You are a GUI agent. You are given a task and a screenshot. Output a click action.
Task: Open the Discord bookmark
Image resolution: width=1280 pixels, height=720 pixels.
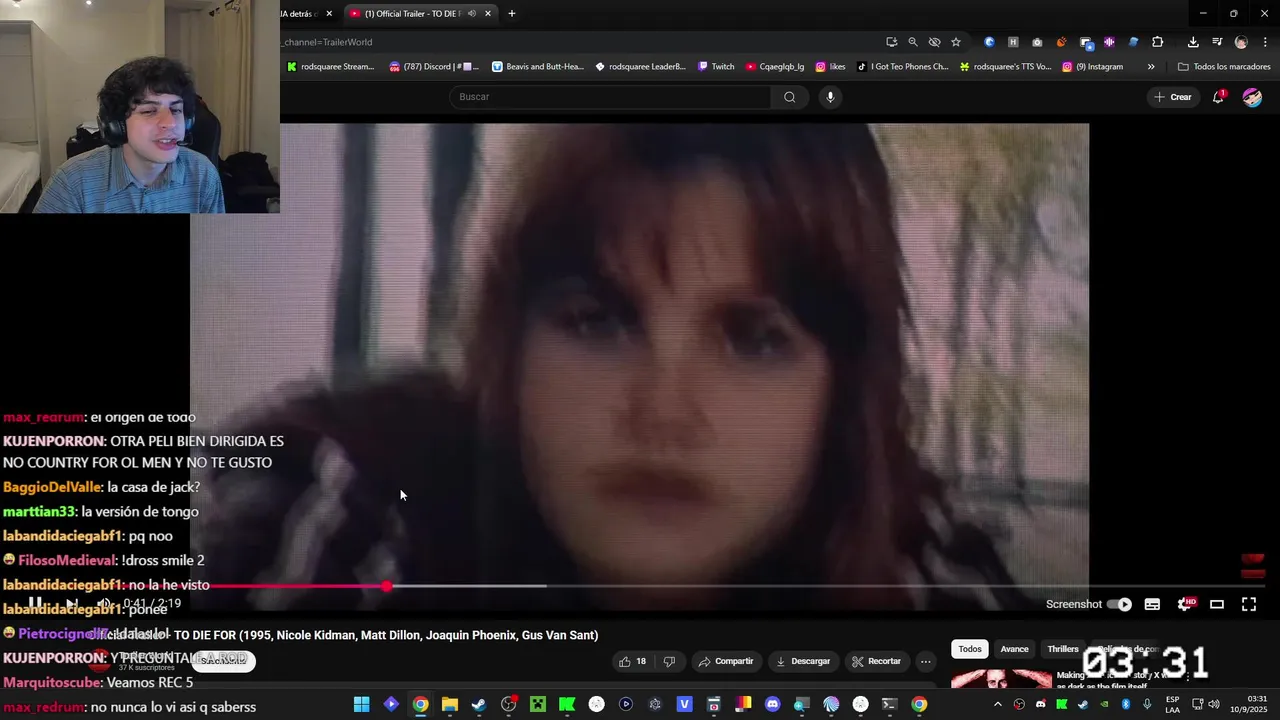click(434, 67)
